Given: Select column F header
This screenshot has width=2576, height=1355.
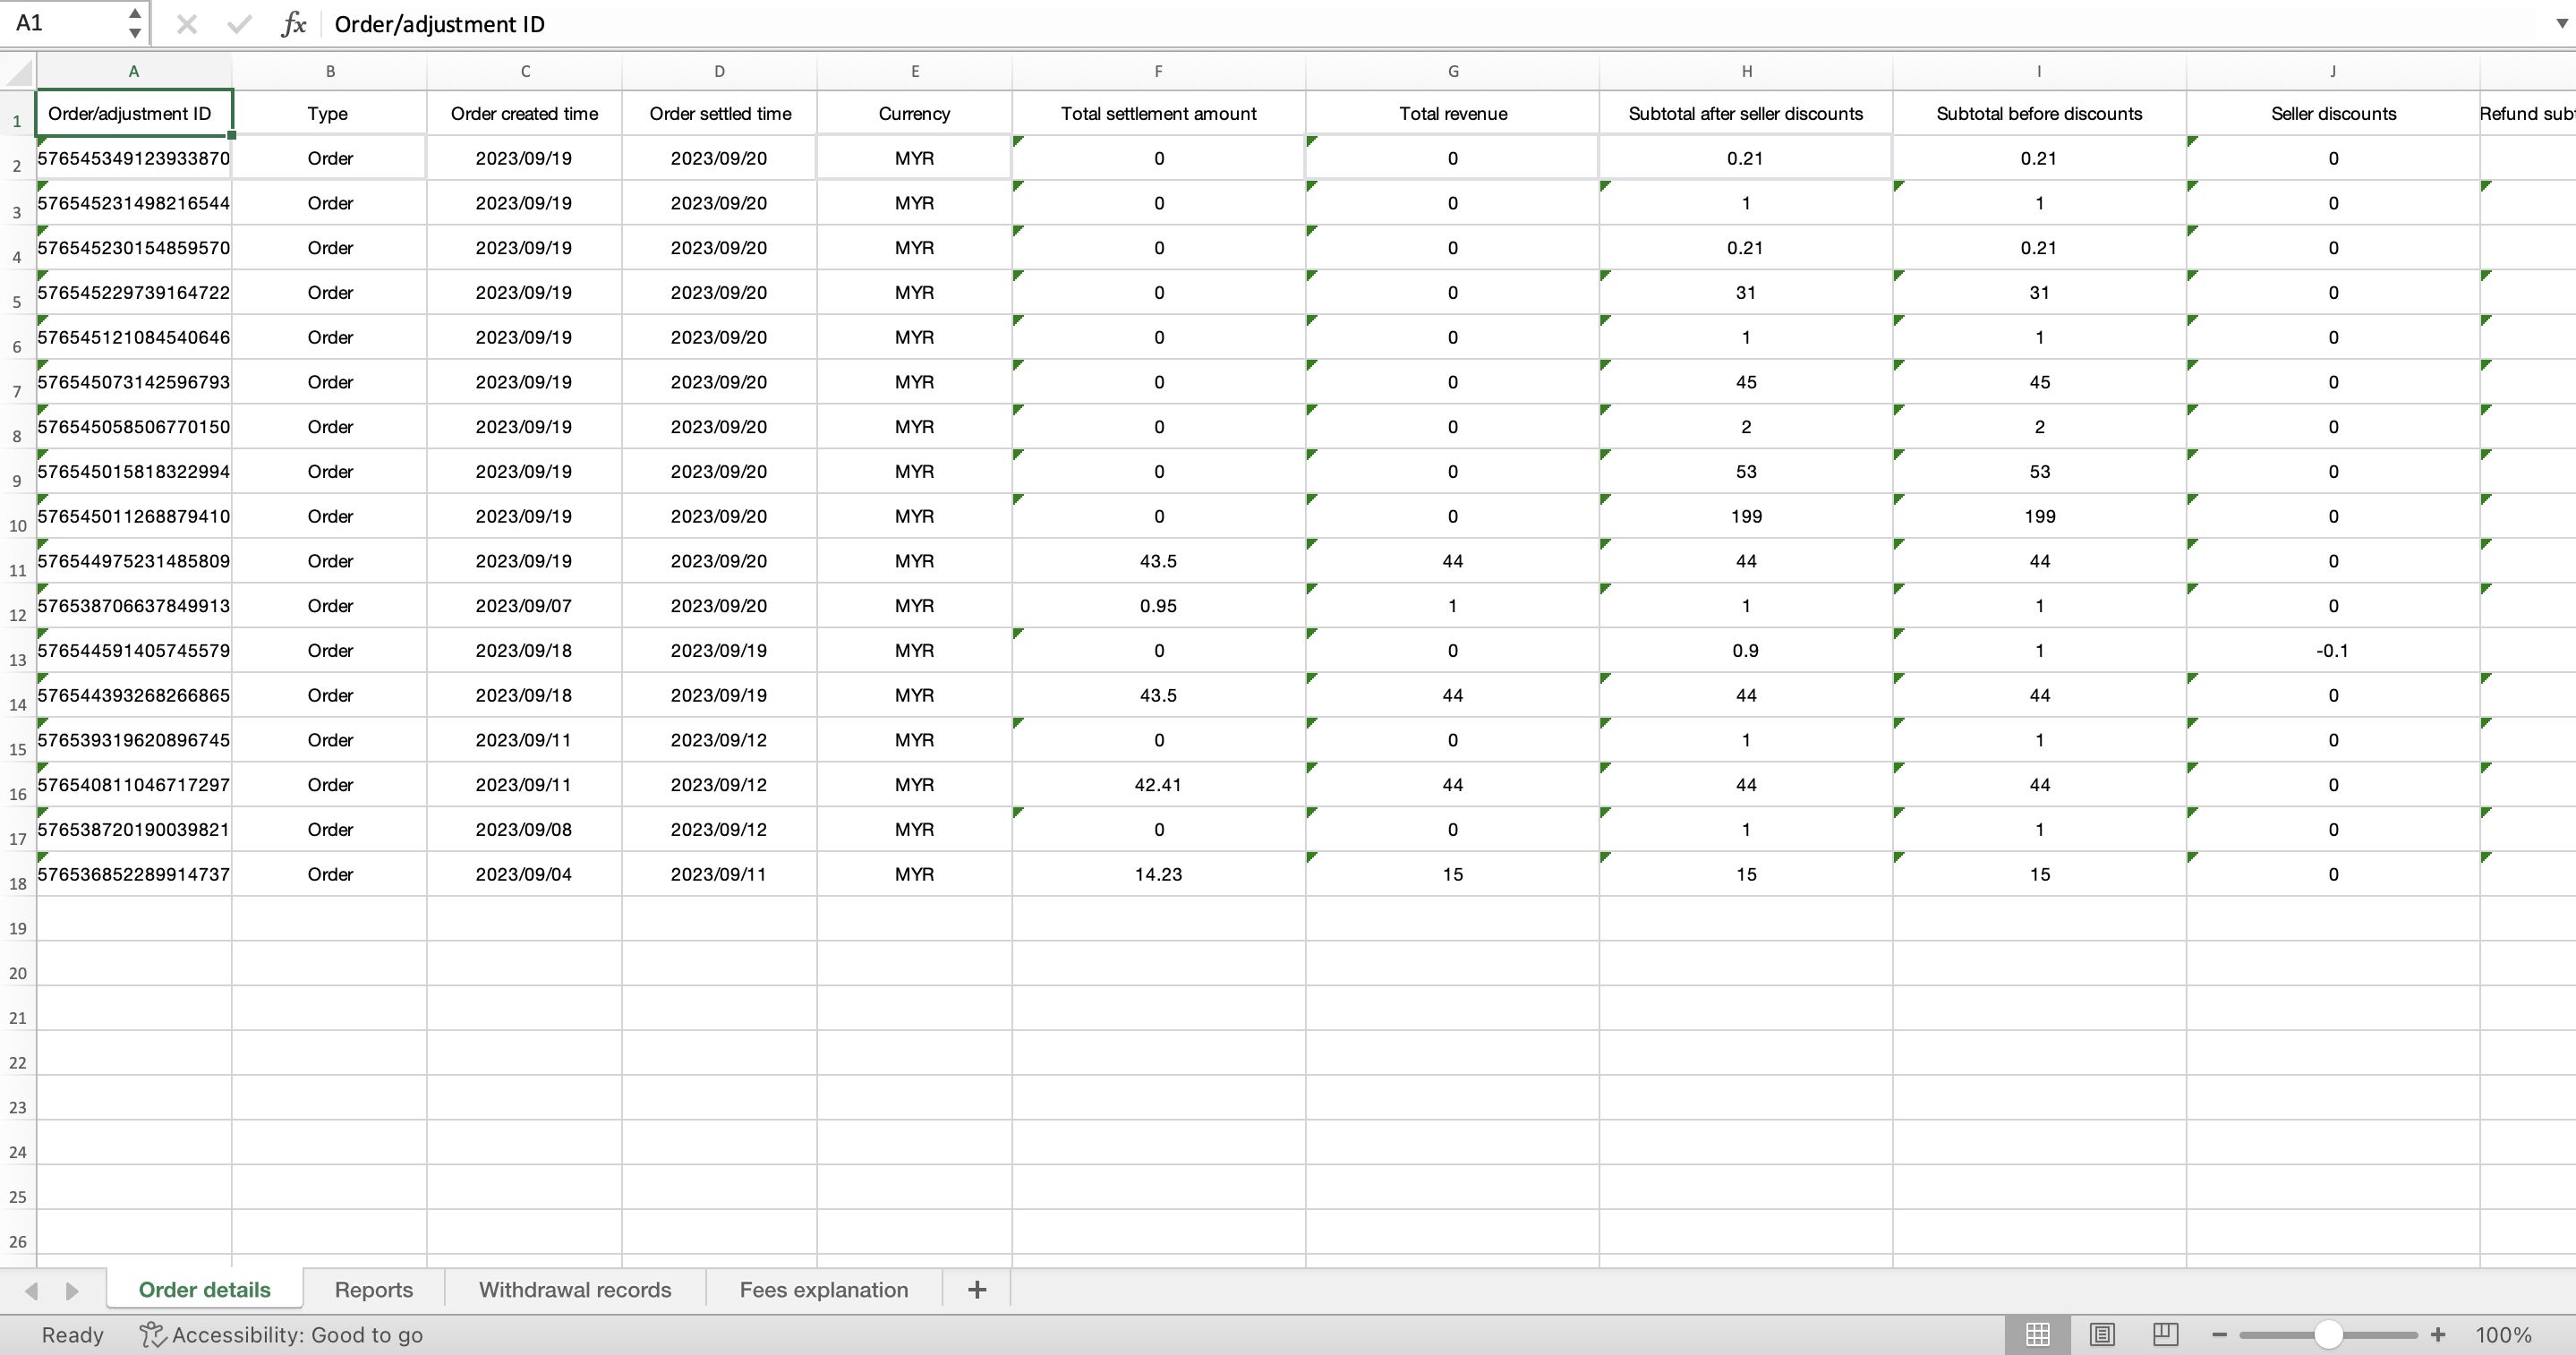Looking at the screenshot, I should (x=1158, y=71).
